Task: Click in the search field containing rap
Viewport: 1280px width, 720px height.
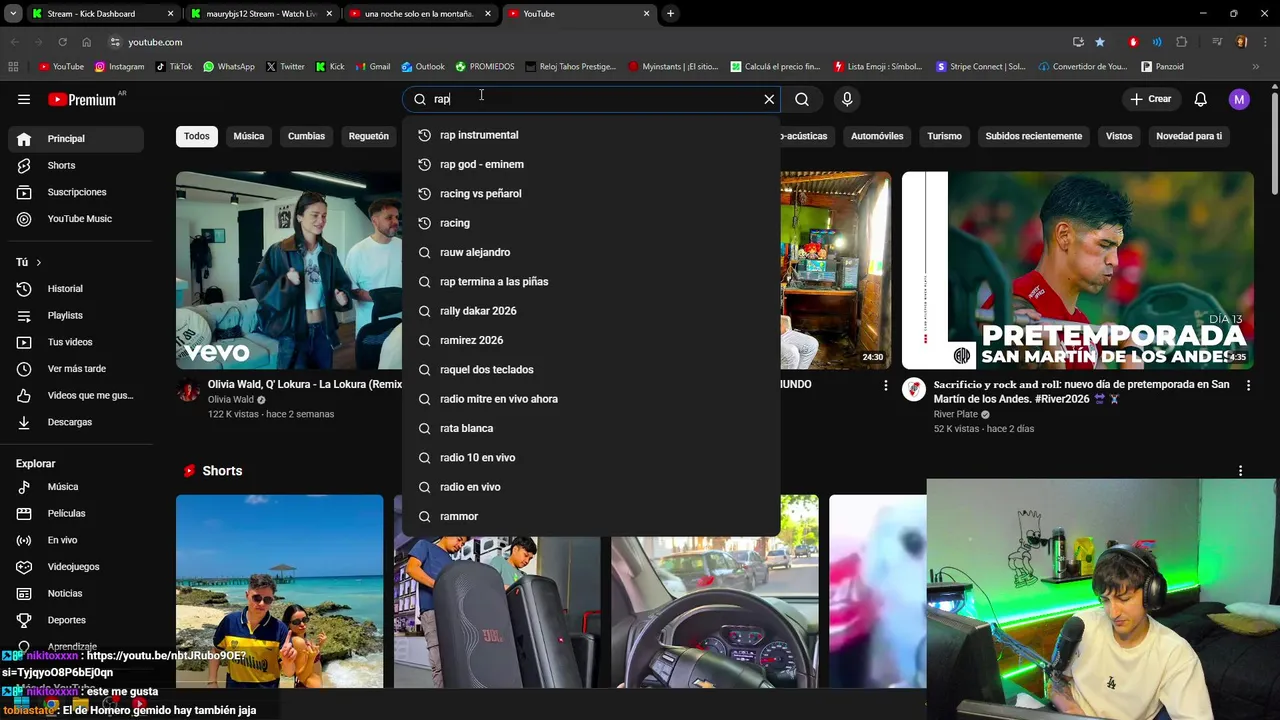Action: pyautogui.click(x=592, y=99)
